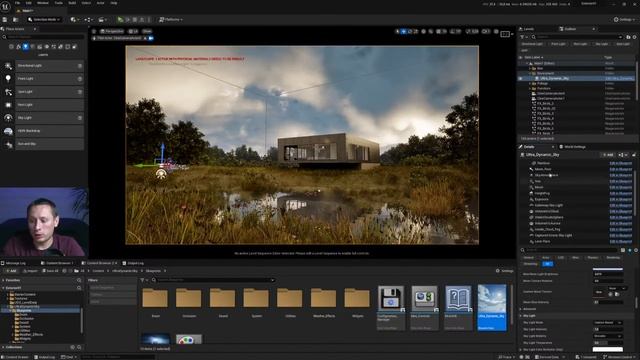The image size is (640, 360).
Task: Click the Content Browser search field
Action: click(215, 280)
